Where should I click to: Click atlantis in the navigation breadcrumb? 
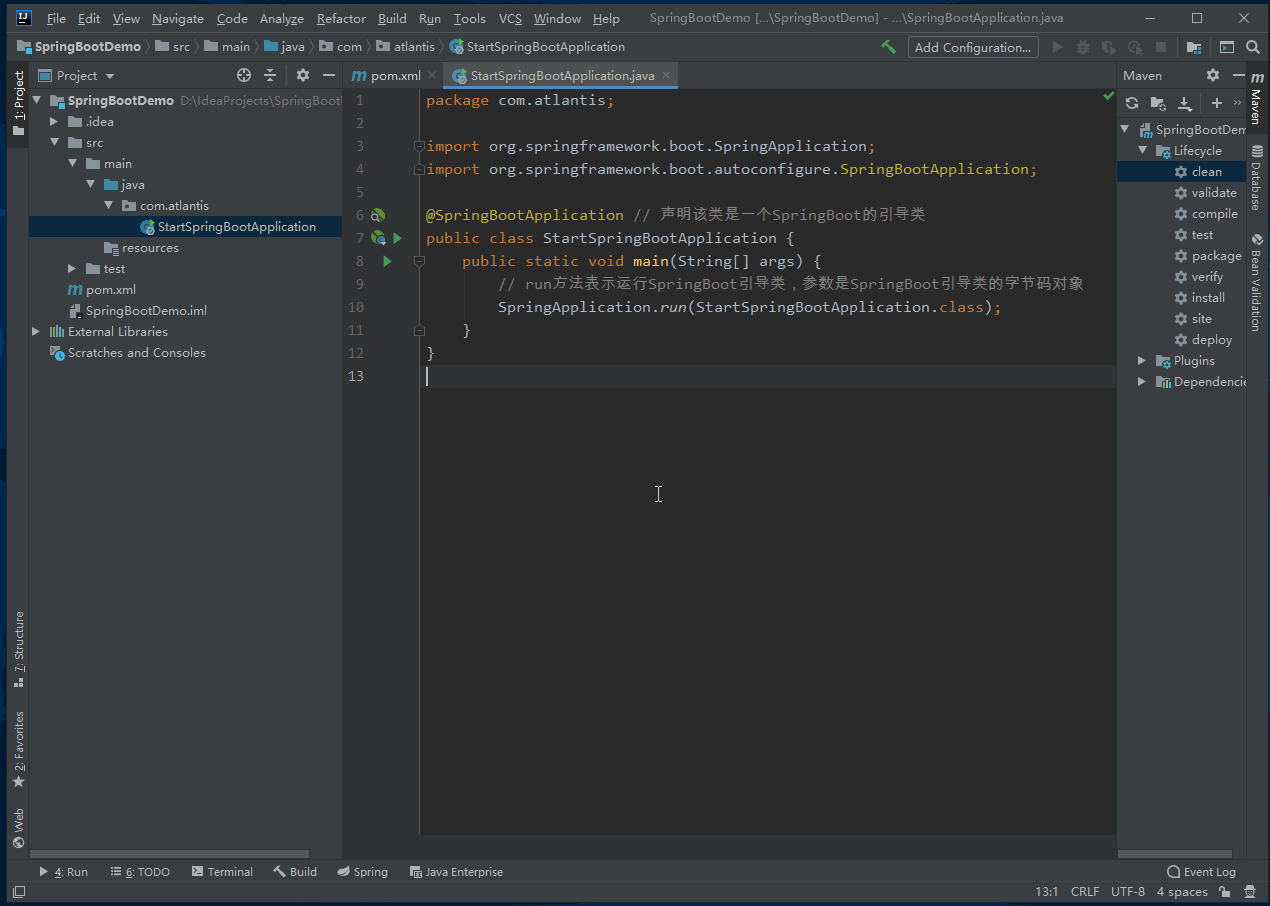click(406, 47)
